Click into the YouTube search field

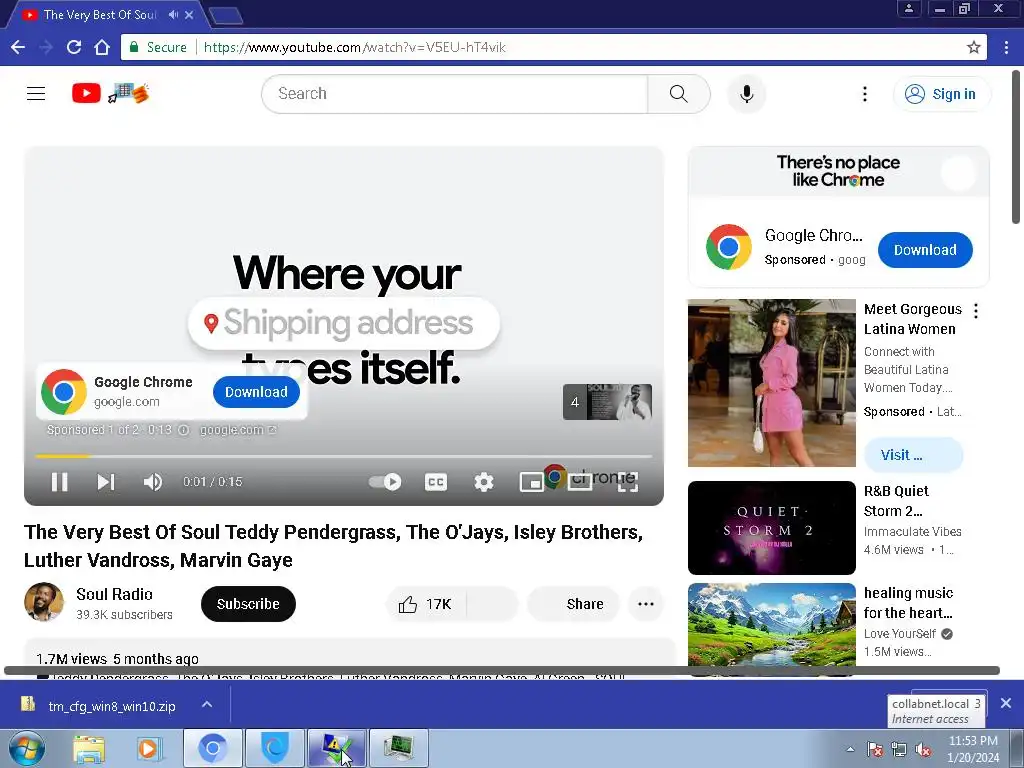pyautogui.click(x=455, y=93)
